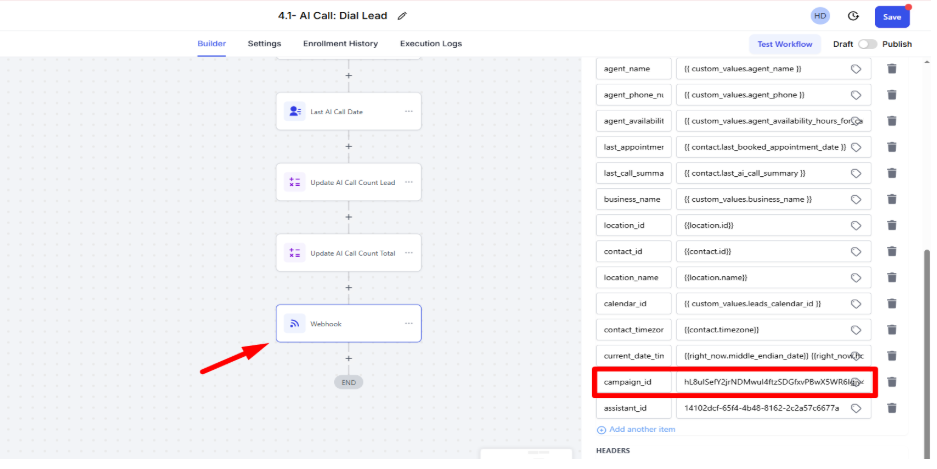Click tag icon in the contact_id value field

click(x=856, y=251)
